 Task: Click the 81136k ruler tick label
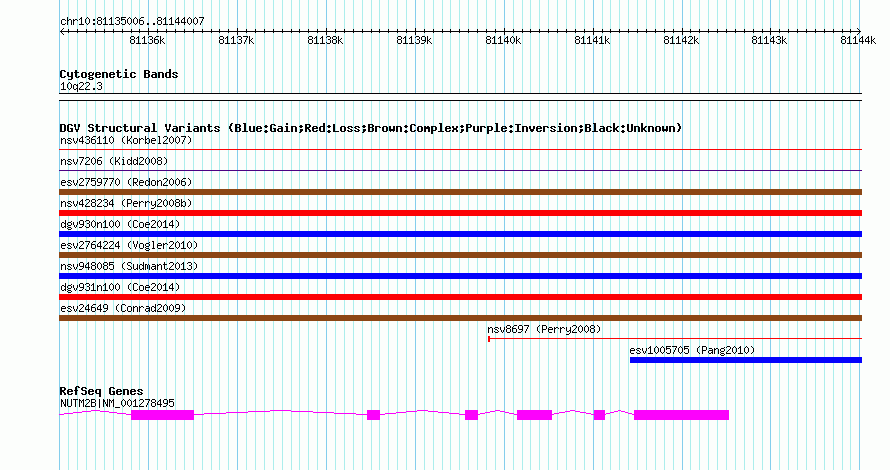click(x=148, y=40)
